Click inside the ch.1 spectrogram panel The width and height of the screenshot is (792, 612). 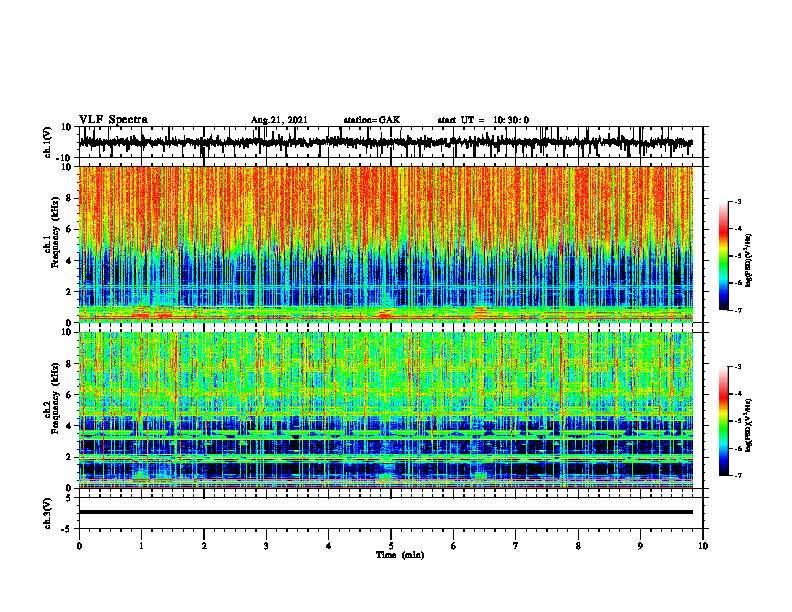386,244
